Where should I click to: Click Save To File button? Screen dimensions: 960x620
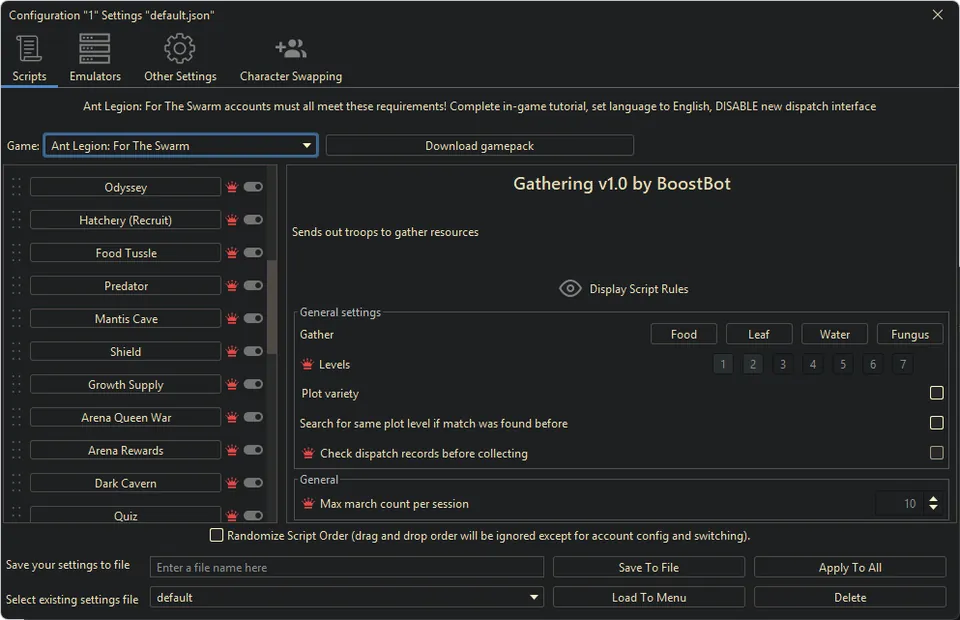648,567
